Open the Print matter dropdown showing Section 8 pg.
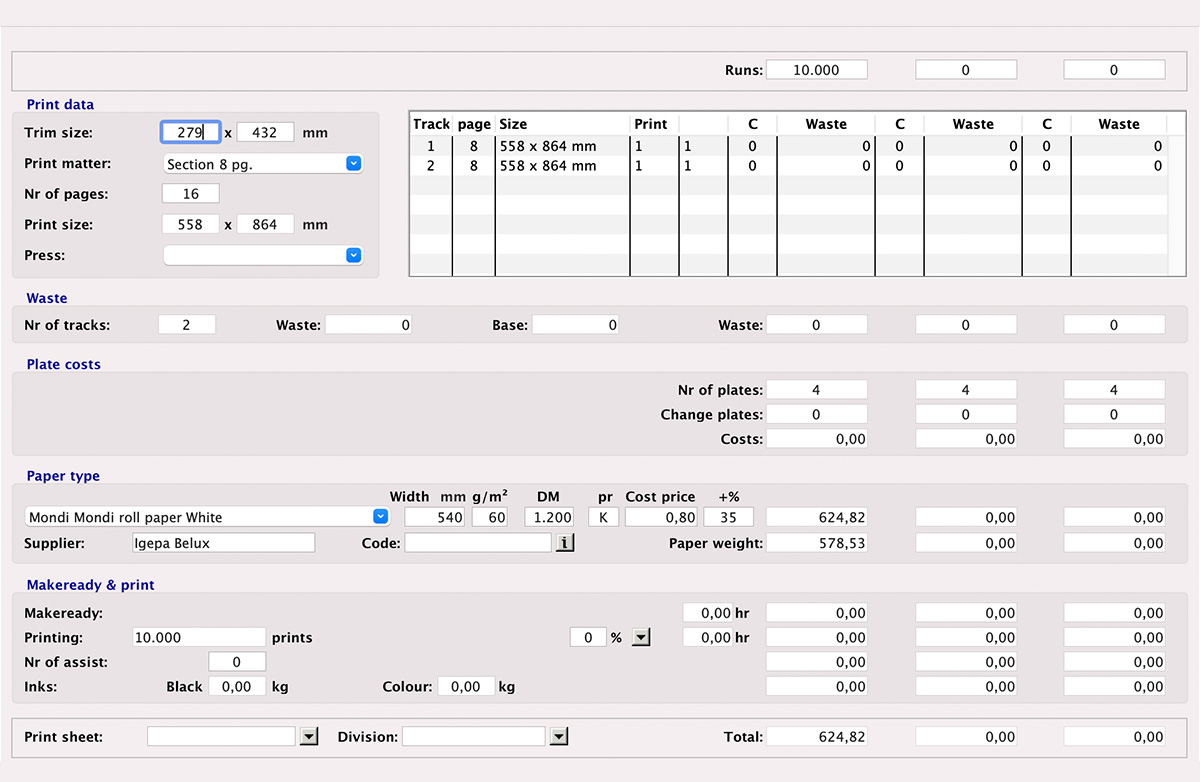Viewport: 1200px width, 782px height. tap(353, 163)
